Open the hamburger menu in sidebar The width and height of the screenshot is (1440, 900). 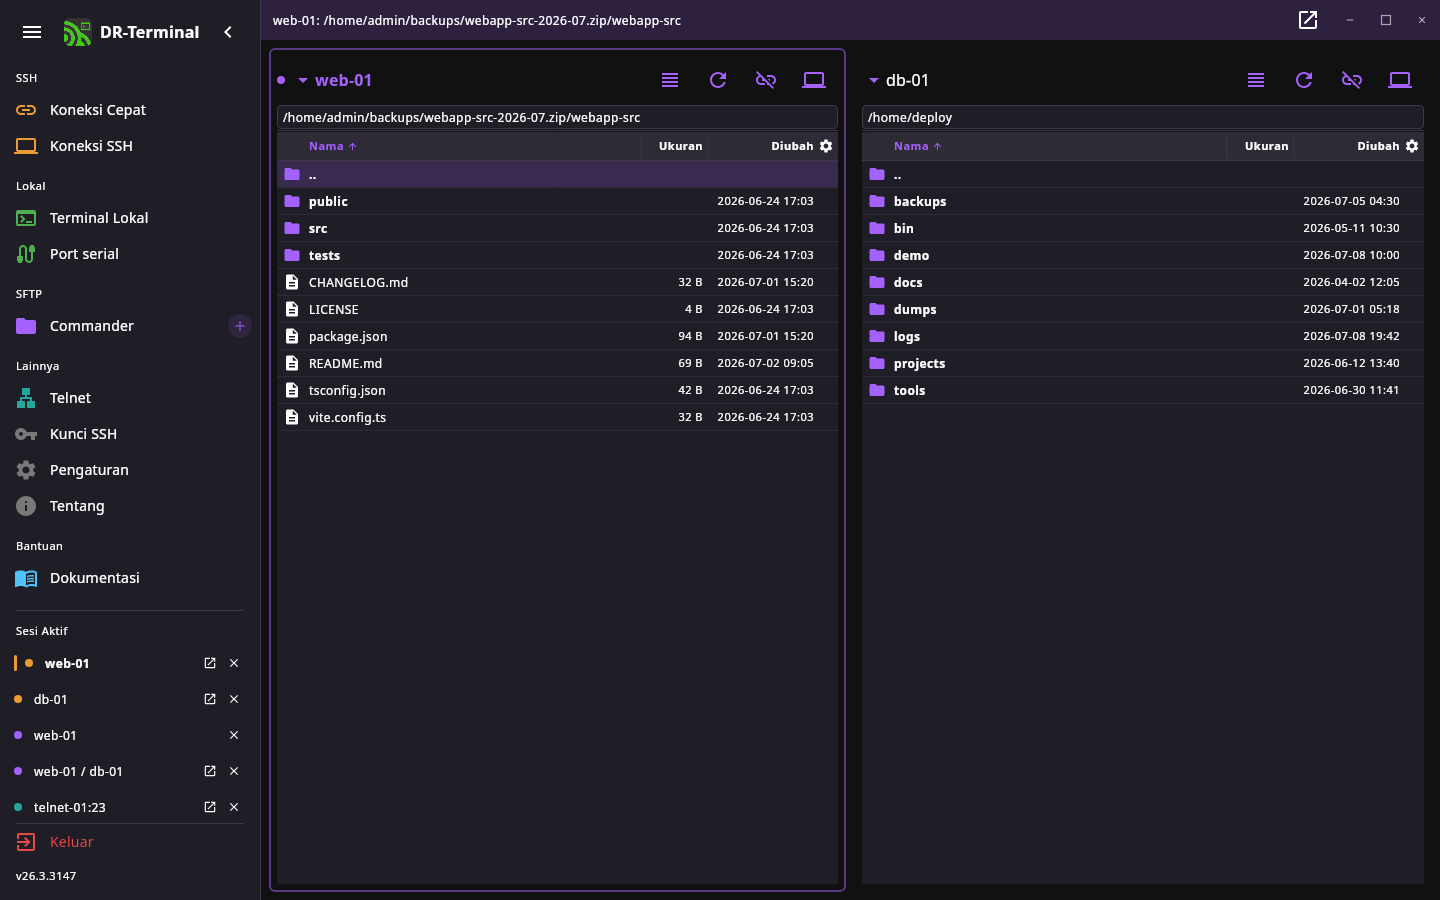[x=32, y=32]
